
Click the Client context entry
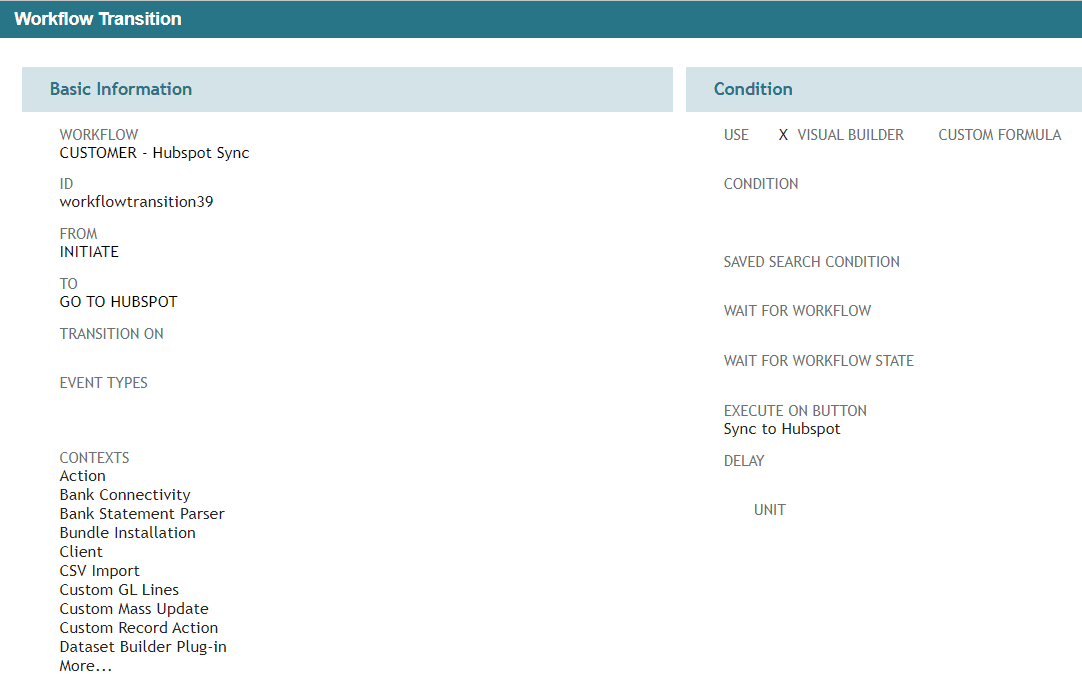[81, 552]
